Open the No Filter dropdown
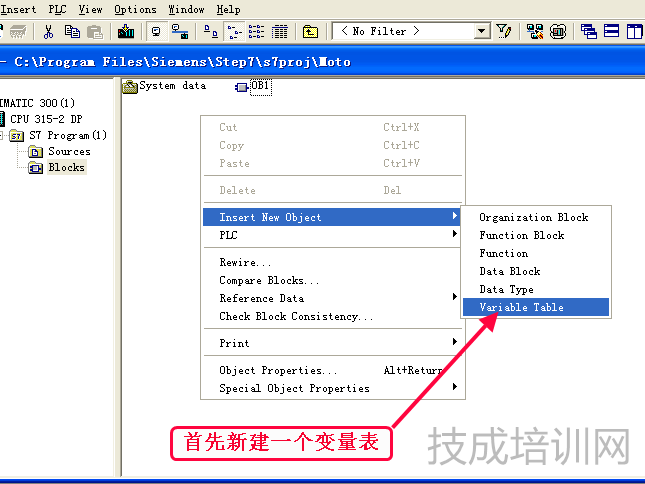 point(482,31)
